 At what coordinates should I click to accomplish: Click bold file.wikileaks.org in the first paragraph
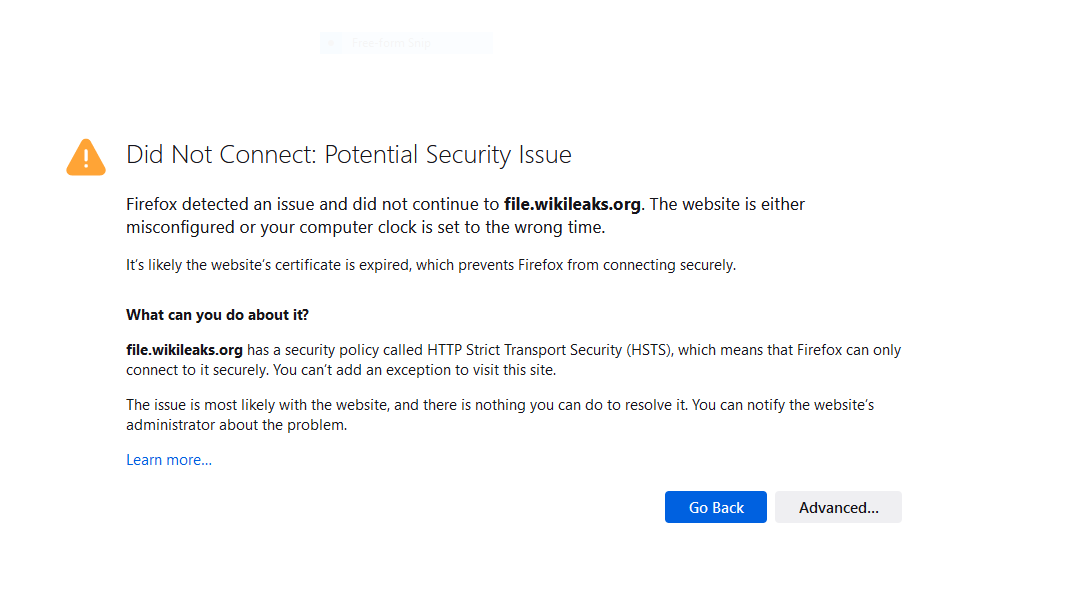coord(572,204)
